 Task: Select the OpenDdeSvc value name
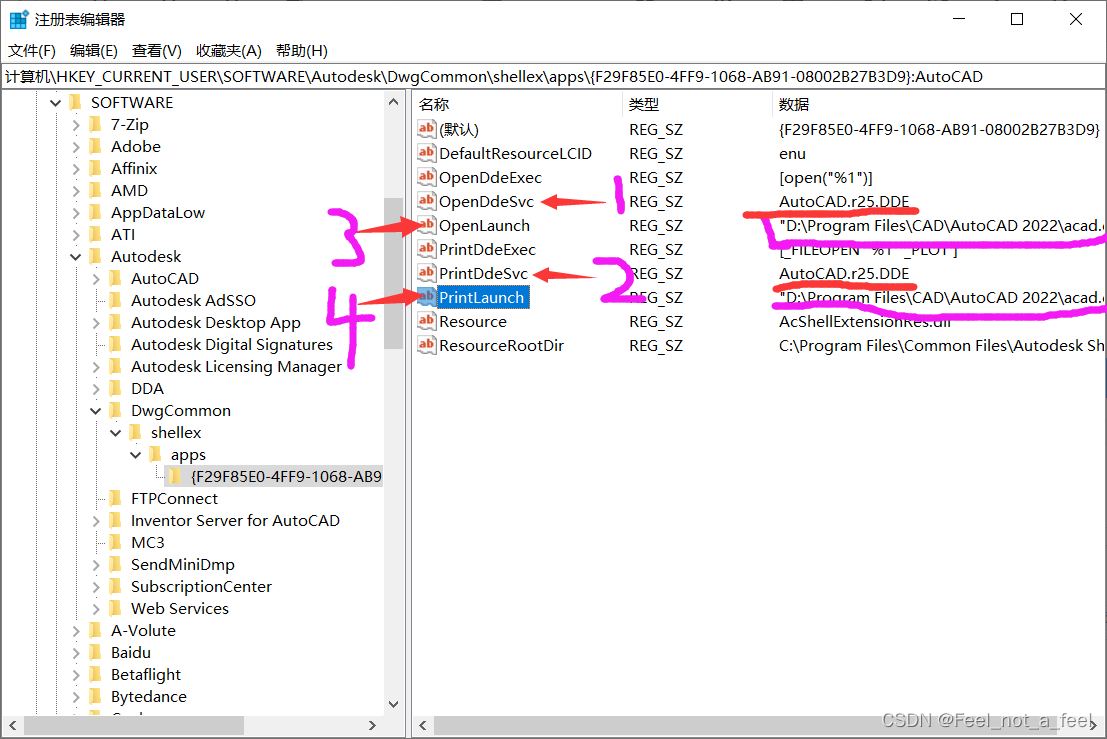click(486, 202)
